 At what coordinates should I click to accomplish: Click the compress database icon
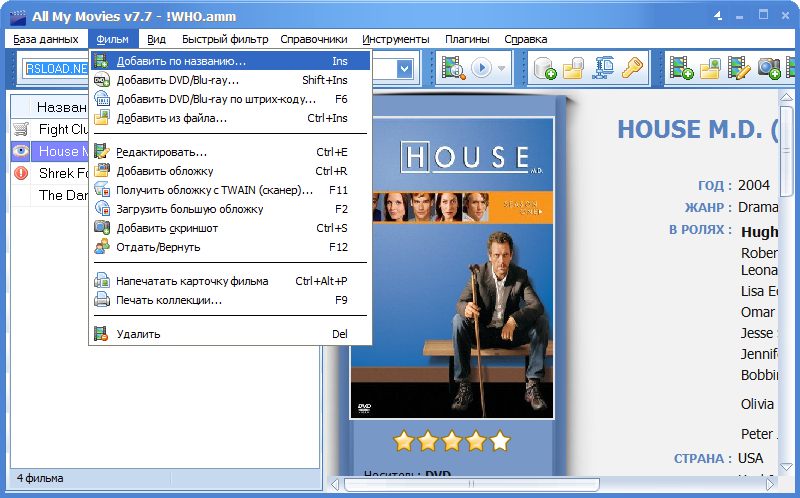point(603,68)
